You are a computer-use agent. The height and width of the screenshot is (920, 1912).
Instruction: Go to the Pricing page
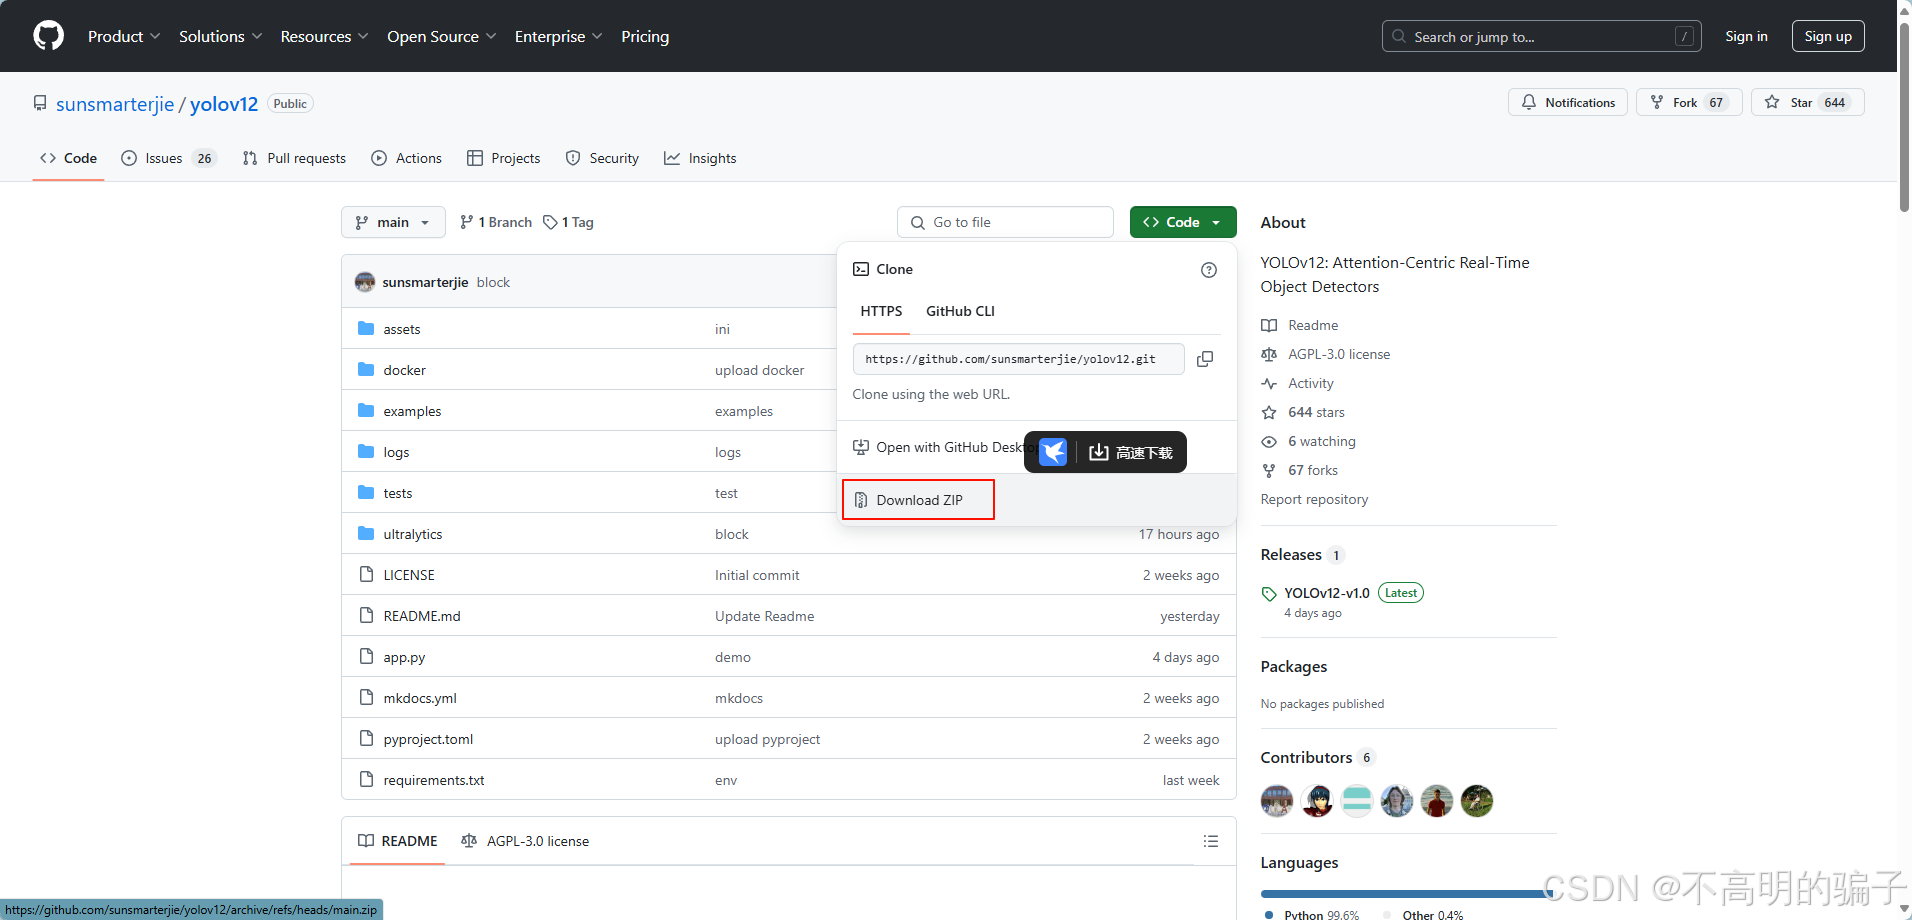645,36
